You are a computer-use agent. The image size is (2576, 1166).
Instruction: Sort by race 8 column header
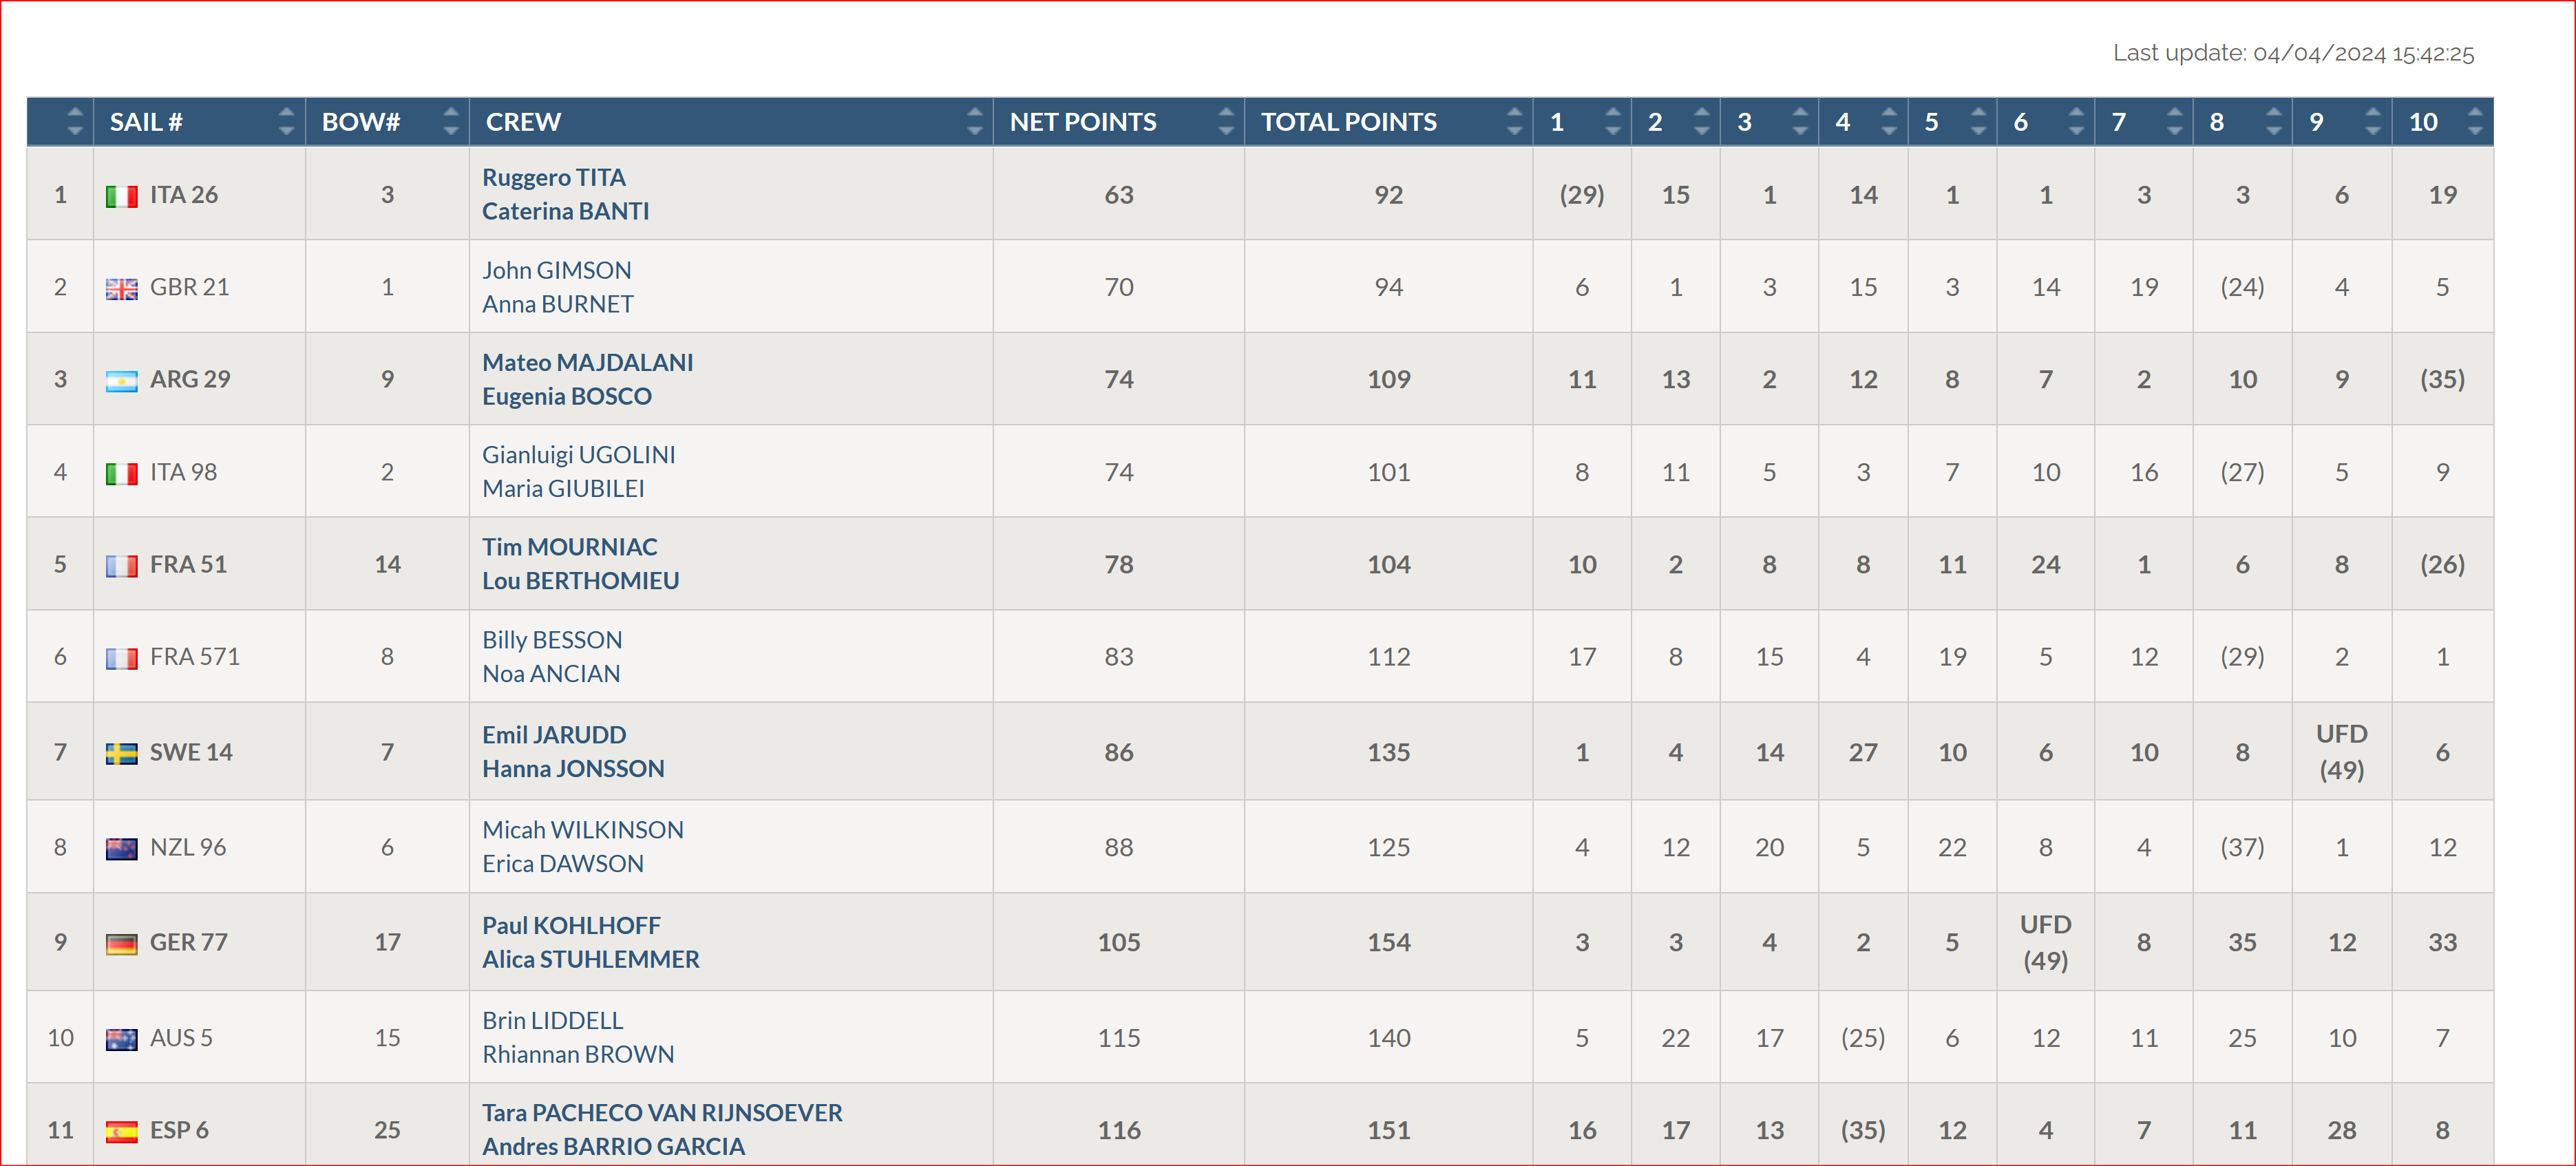[x=2243, y=122]
